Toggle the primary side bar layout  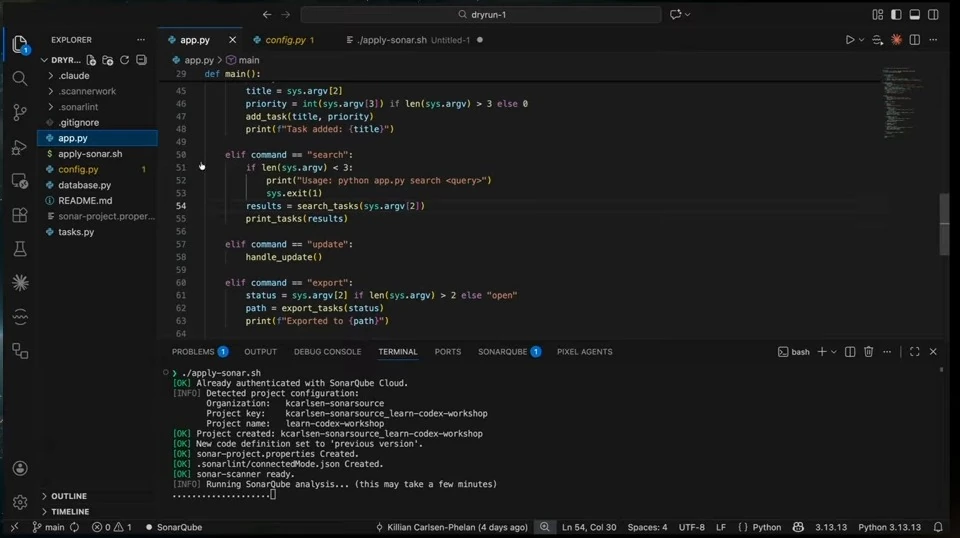click(896, 14)
